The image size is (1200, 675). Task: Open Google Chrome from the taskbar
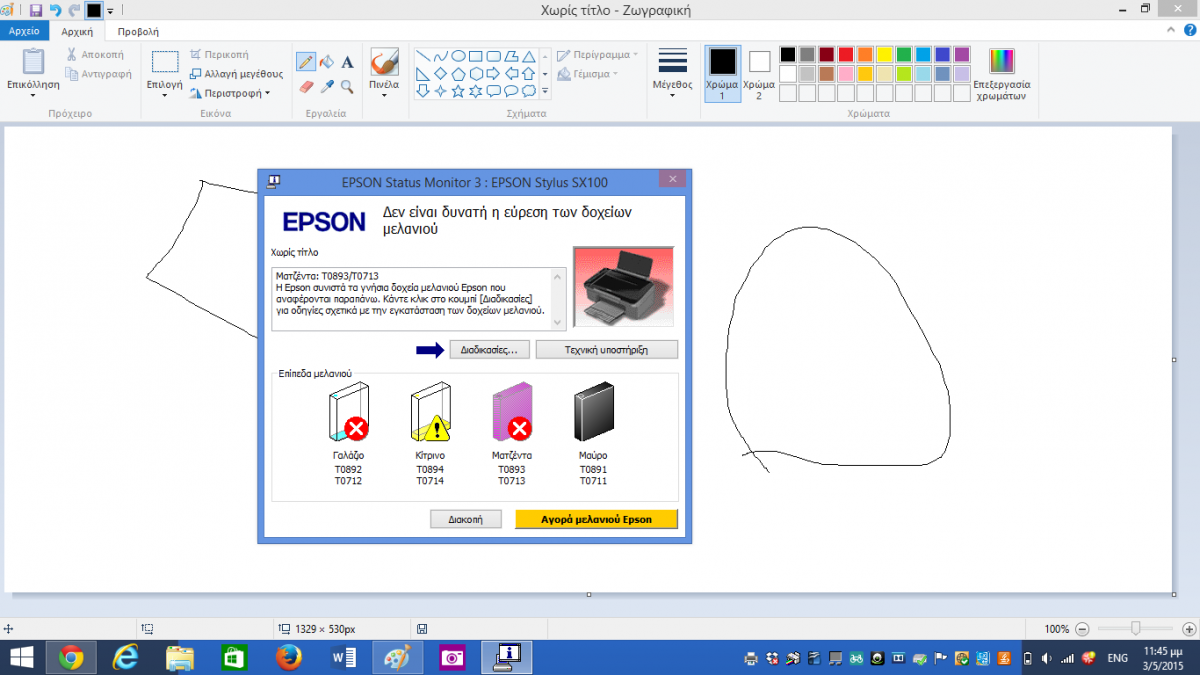tap(70, 657)
